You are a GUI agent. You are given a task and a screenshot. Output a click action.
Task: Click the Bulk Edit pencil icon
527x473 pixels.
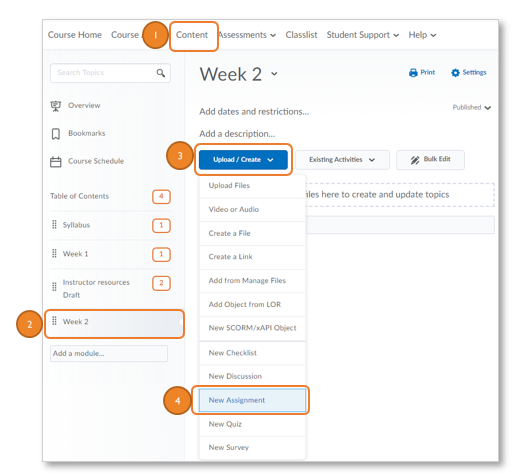coord(415,160)
